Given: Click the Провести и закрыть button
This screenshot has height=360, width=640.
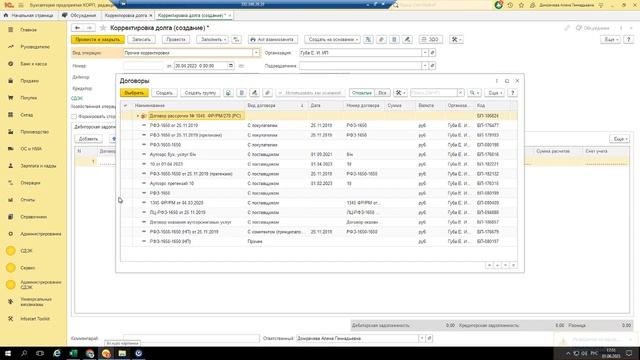Looking at the screenshot, I should click(x=98, y=40).
